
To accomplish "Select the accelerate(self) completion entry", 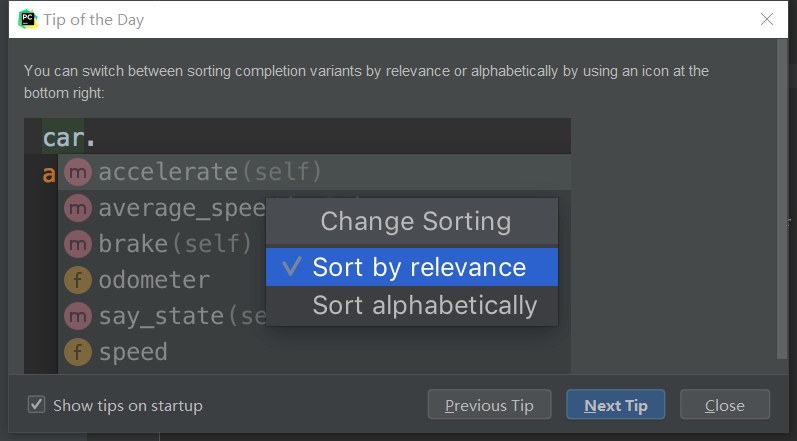I will click(210, 172).
